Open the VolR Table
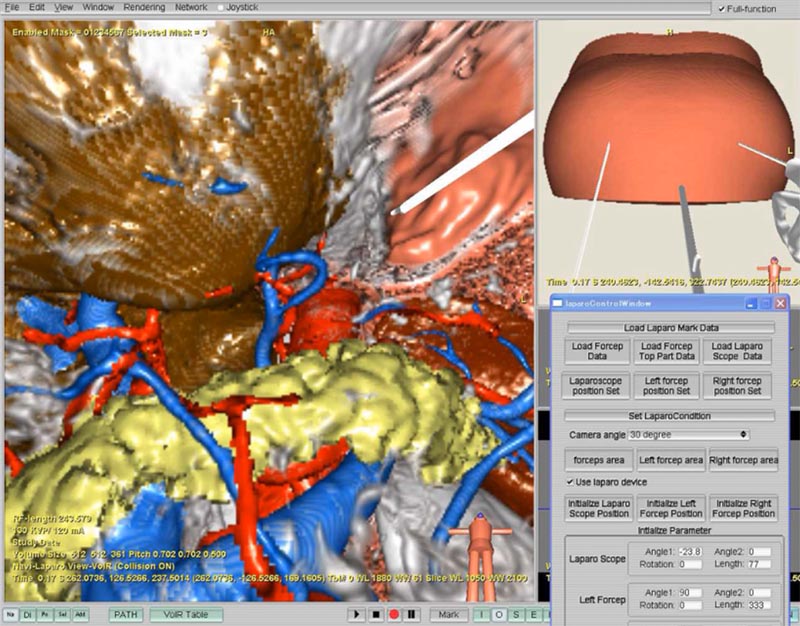Viewport: 800px width, 626px height. point(186,615)
